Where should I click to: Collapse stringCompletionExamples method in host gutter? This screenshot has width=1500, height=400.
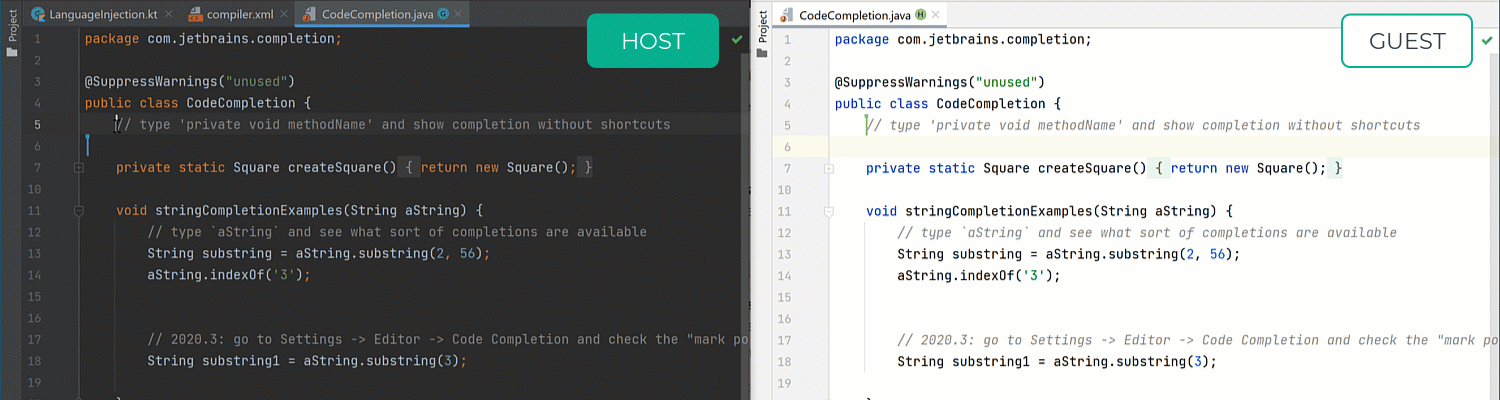pos(78,211)
